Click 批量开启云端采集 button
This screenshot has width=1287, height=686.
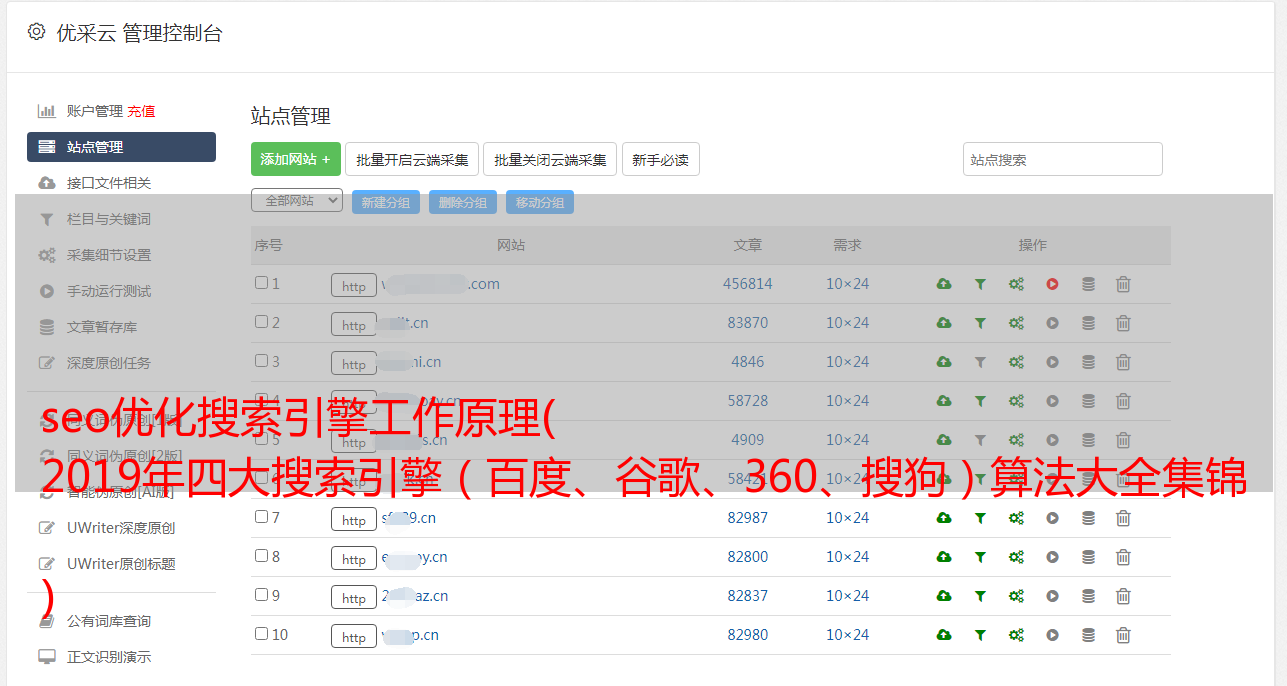pyautogui.click(x=412, y=159)
